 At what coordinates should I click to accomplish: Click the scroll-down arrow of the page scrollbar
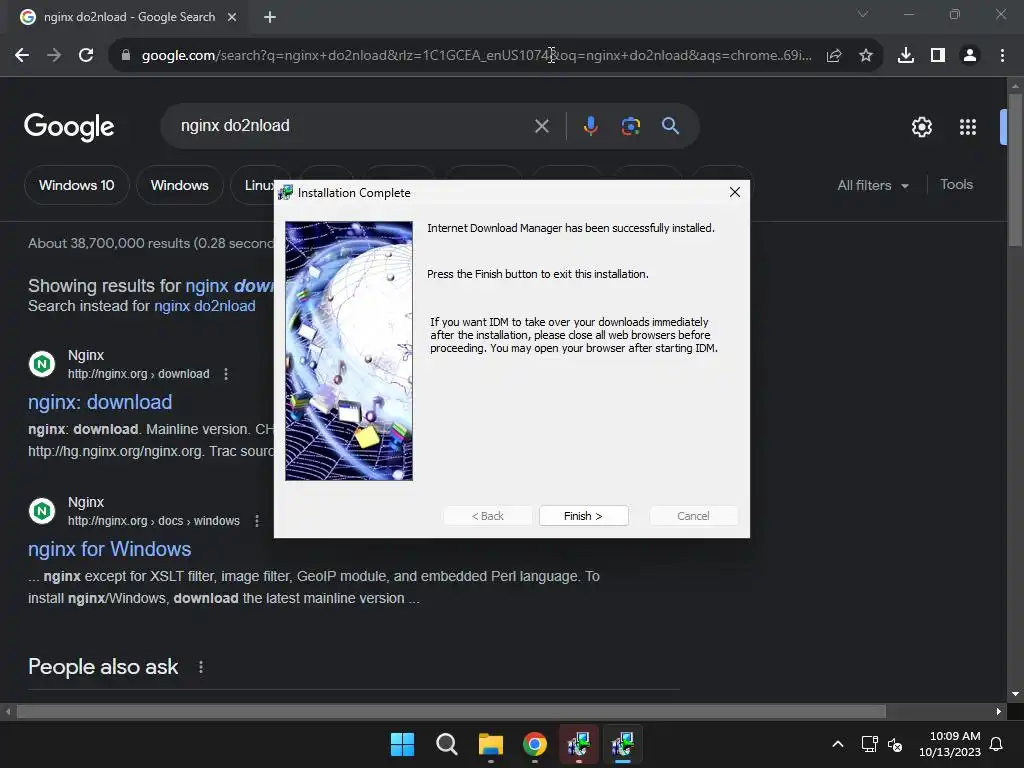coord(1015,694)
